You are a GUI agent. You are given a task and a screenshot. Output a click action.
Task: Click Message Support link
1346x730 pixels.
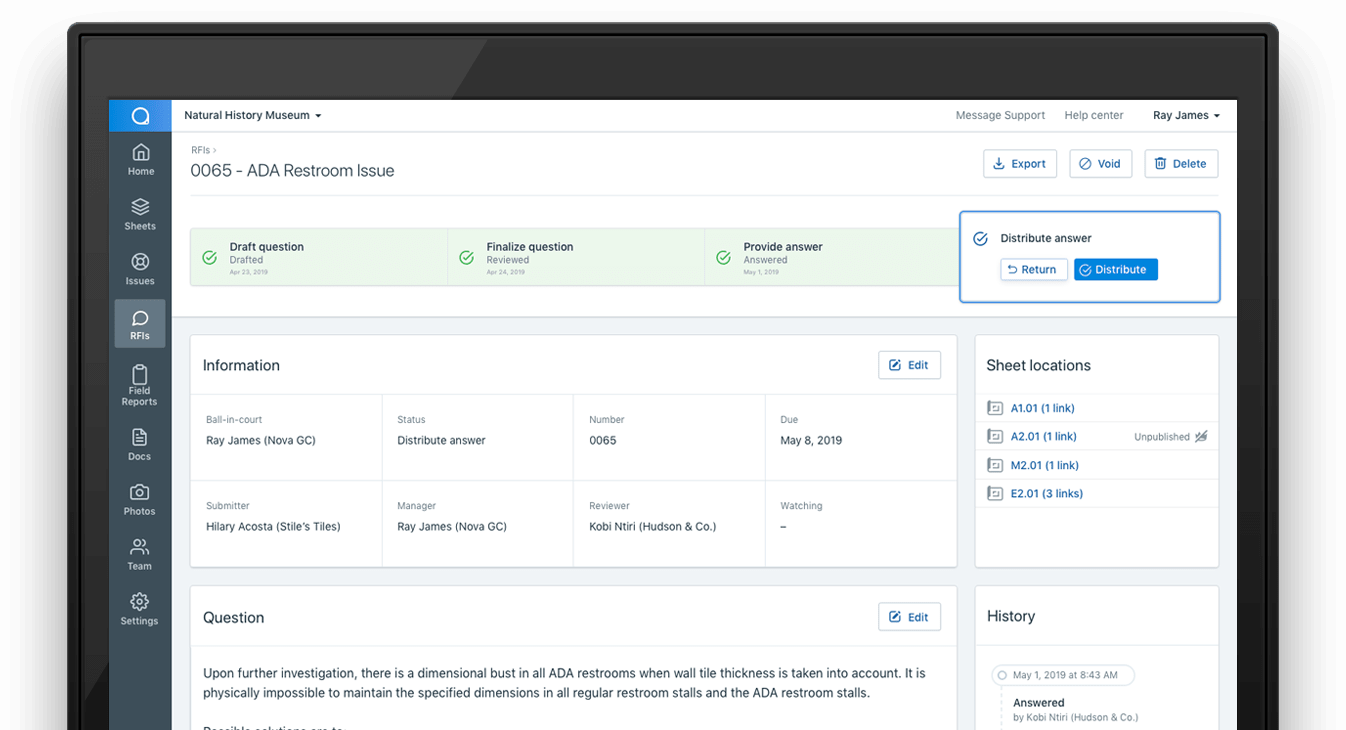1000,116
